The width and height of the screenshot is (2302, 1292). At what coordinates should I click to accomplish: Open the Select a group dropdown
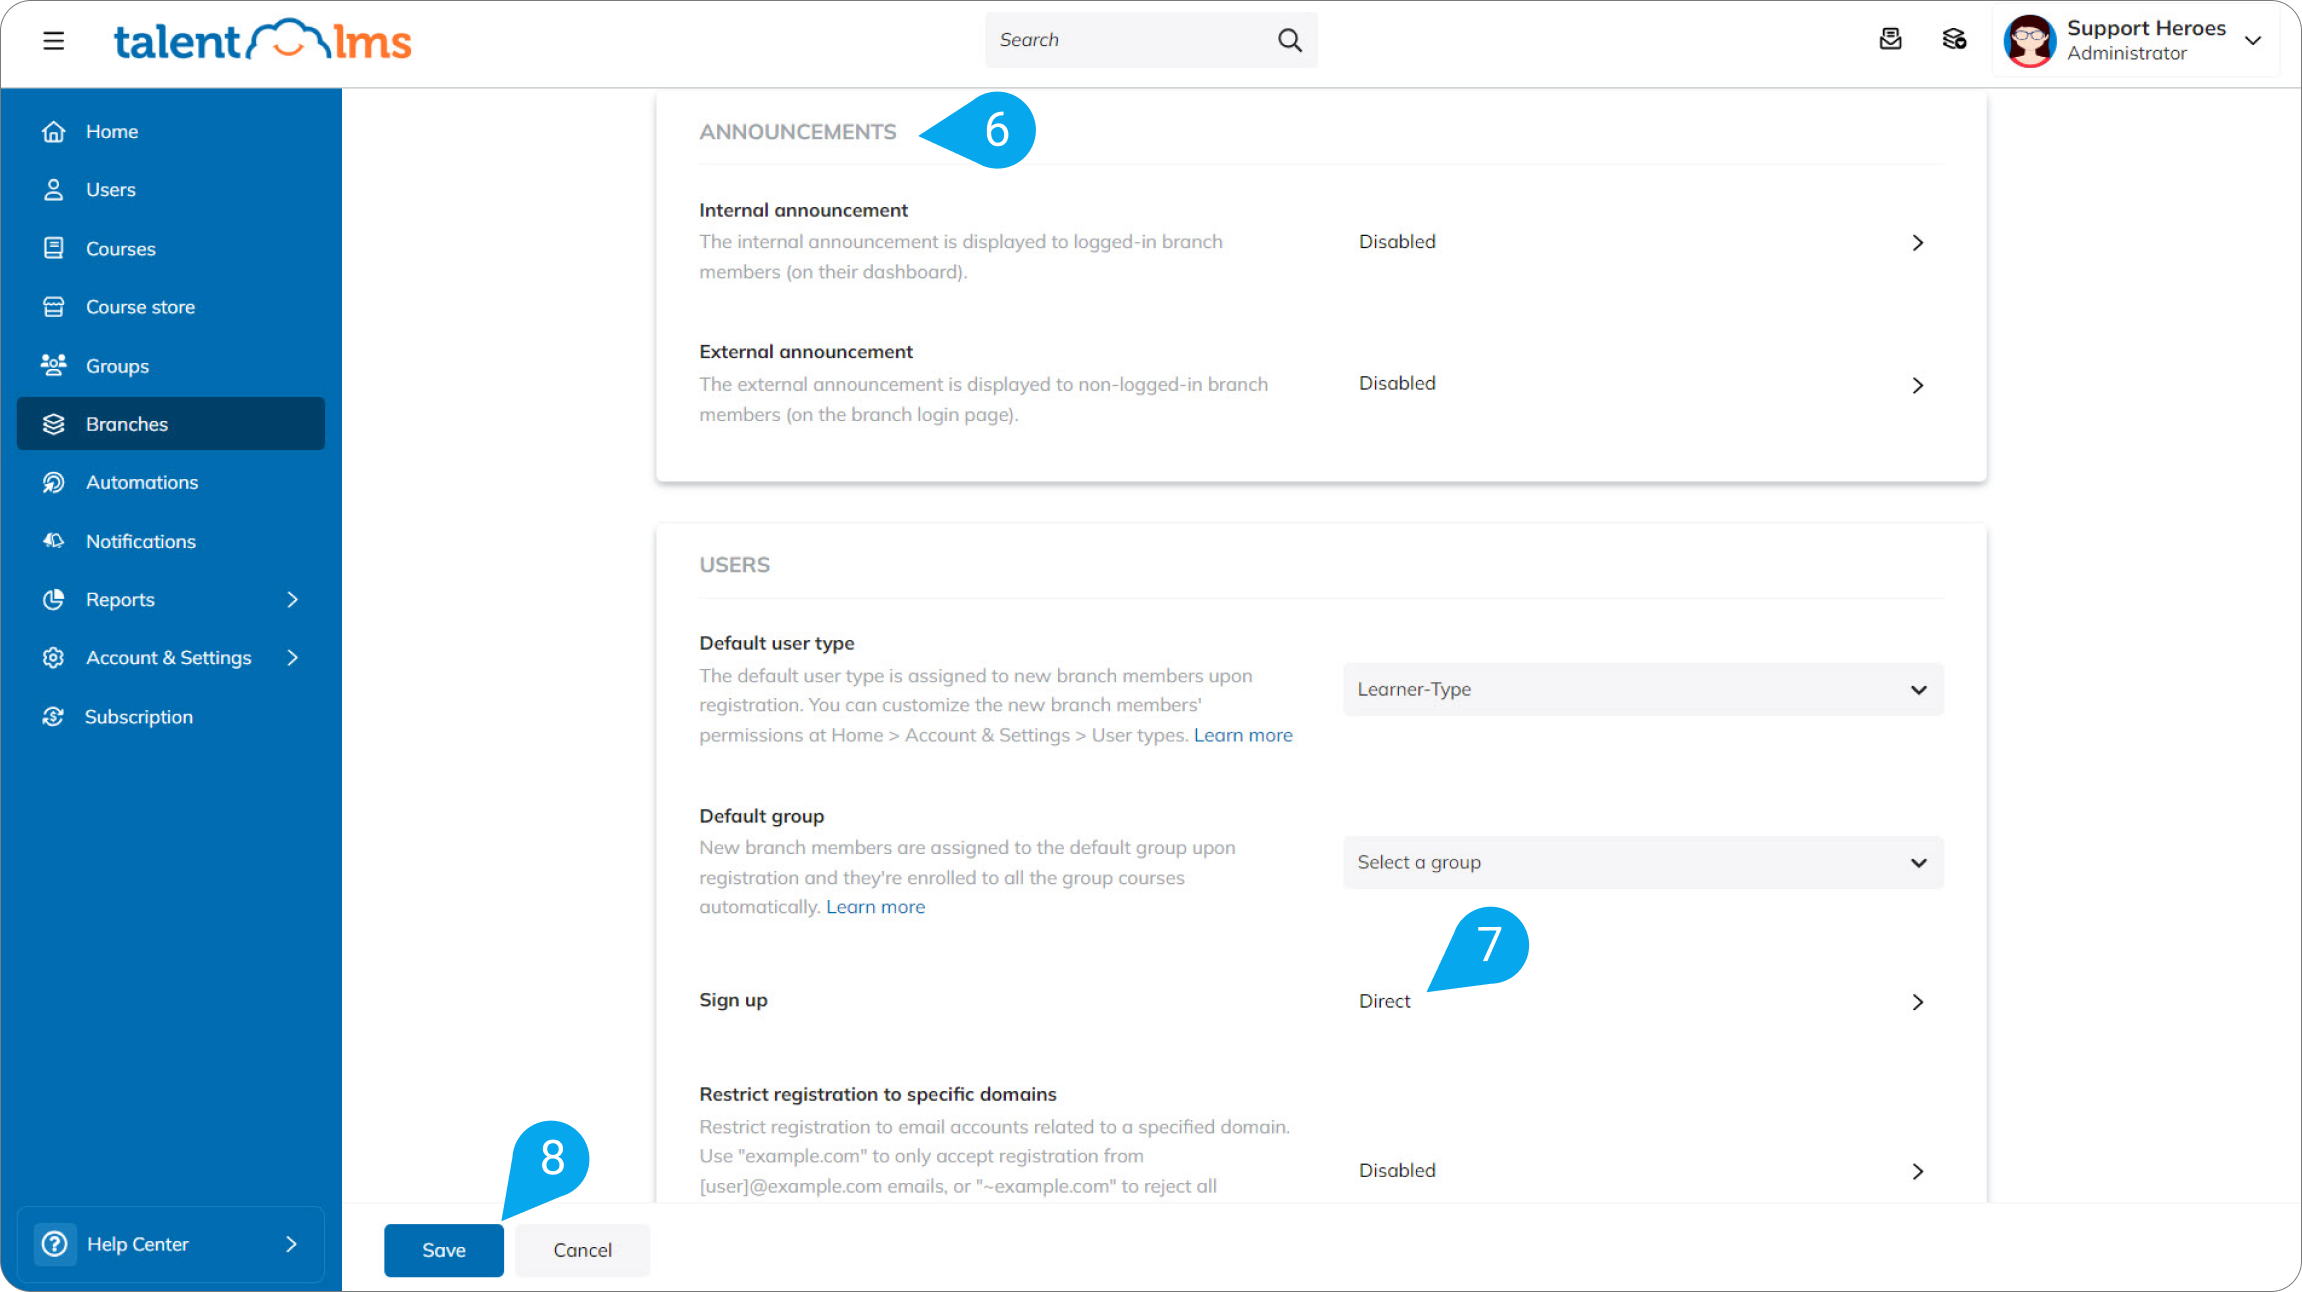(1643, 862)
